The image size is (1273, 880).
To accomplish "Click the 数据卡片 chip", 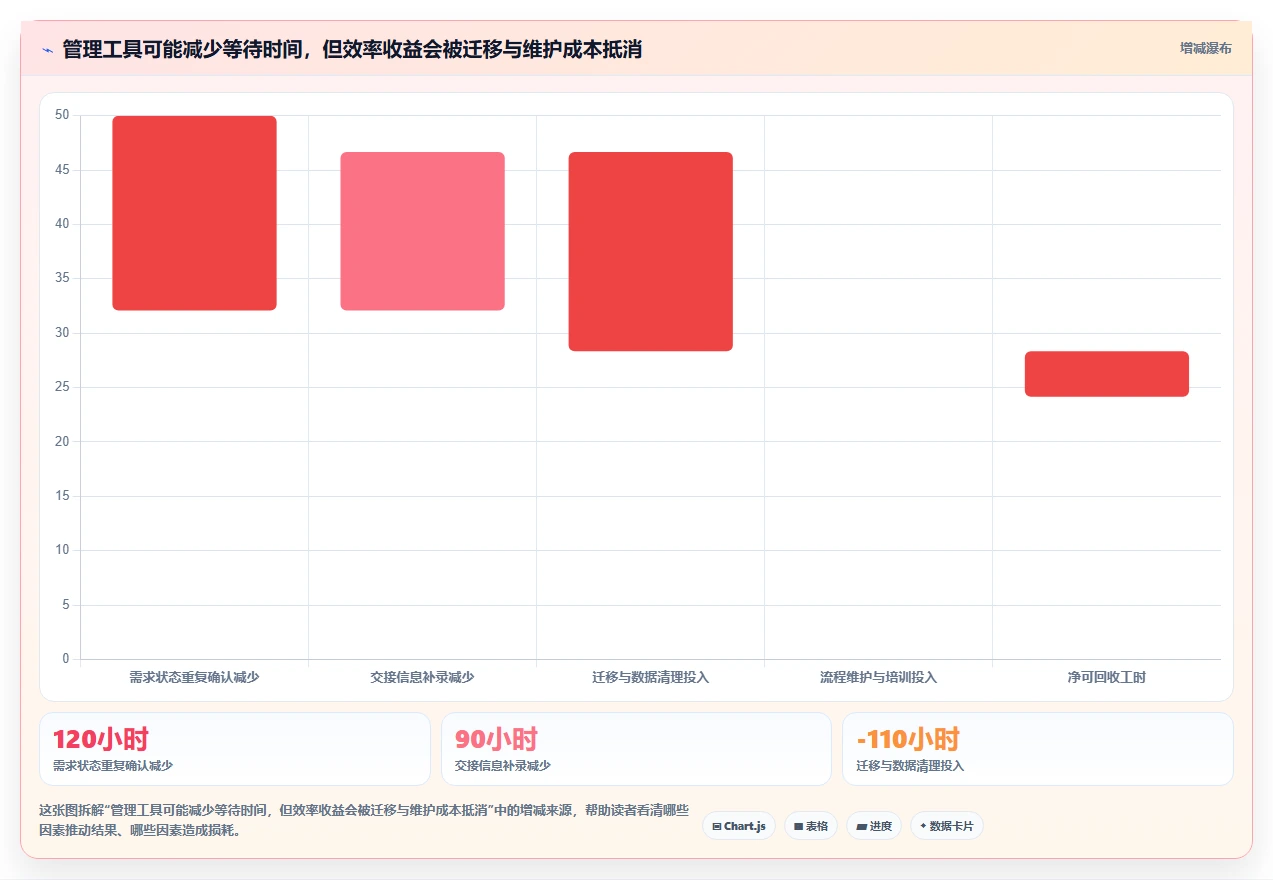I will pos(947,826).
